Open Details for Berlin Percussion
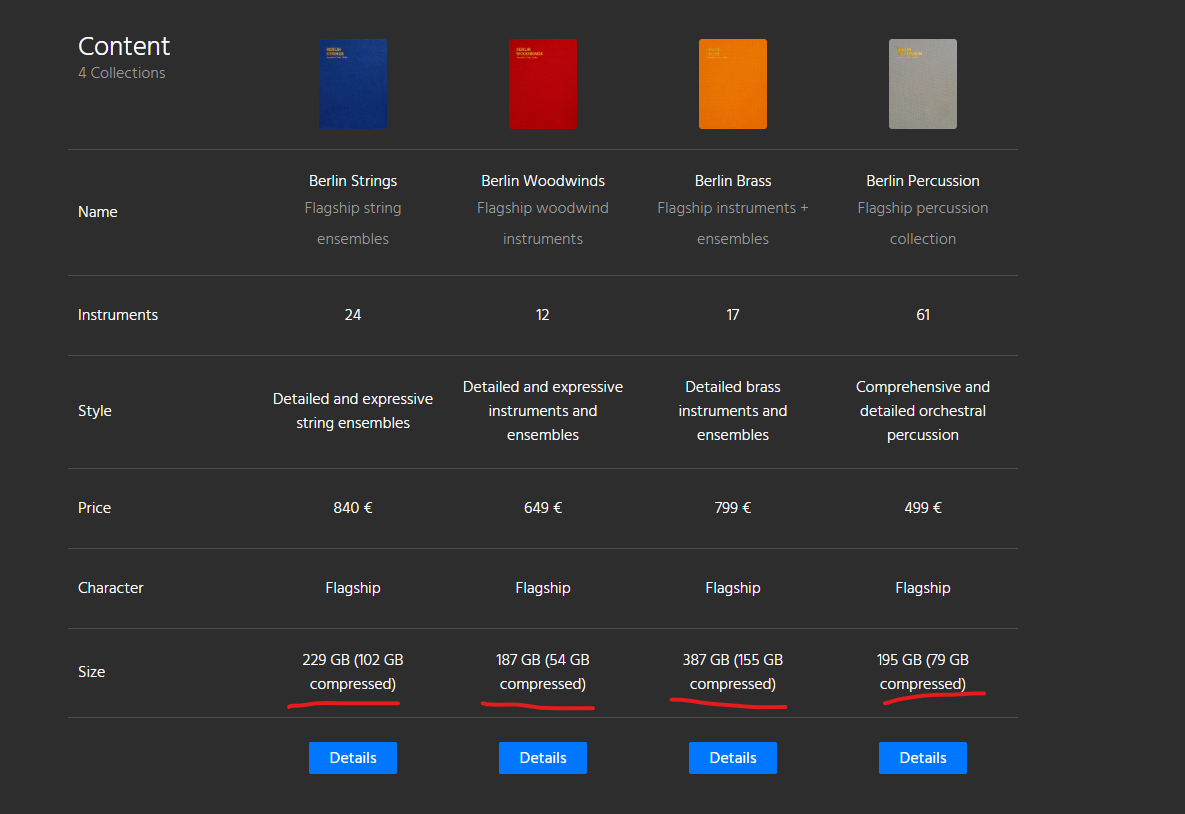The height and width of the screenshot is (814, 1185). pyautogui.click(x=923, y=758)
